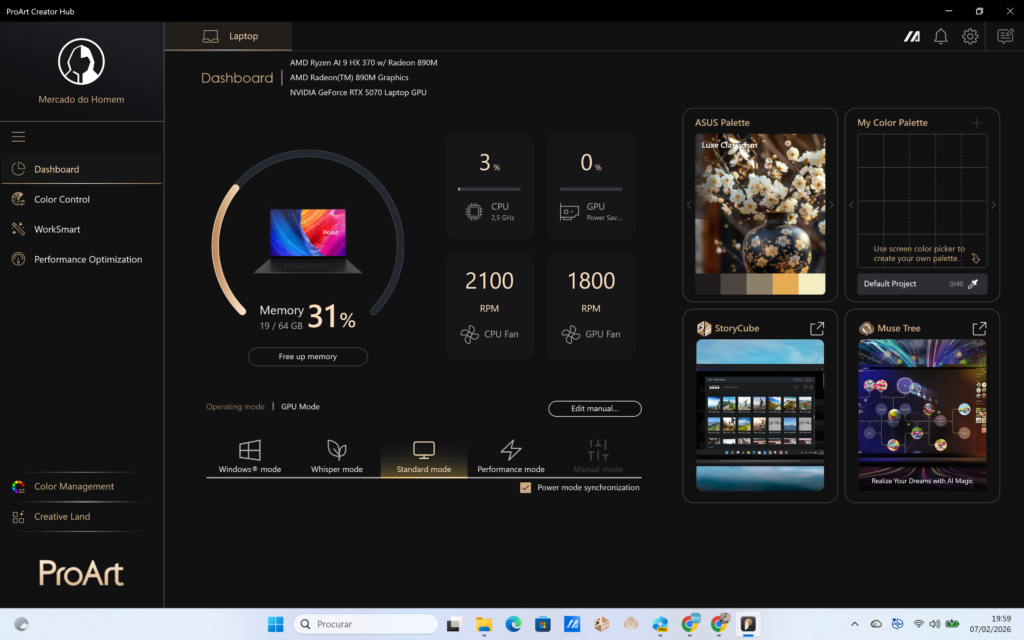Screen dimensions: 1024x640
Task: Open the feedback form icon
Action: click(1004, 36)
